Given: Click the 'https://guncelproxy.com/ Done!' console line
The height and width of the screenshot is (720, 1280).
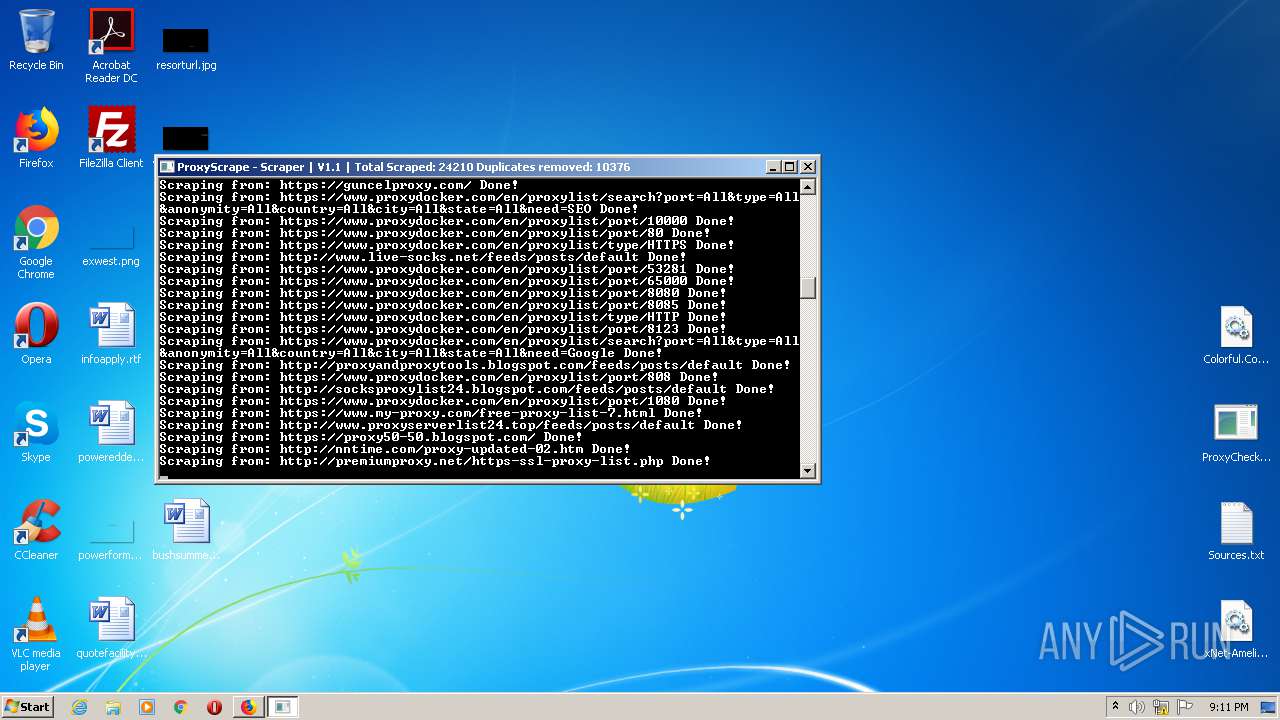Looking at the screenshot, I should (339, 185).
